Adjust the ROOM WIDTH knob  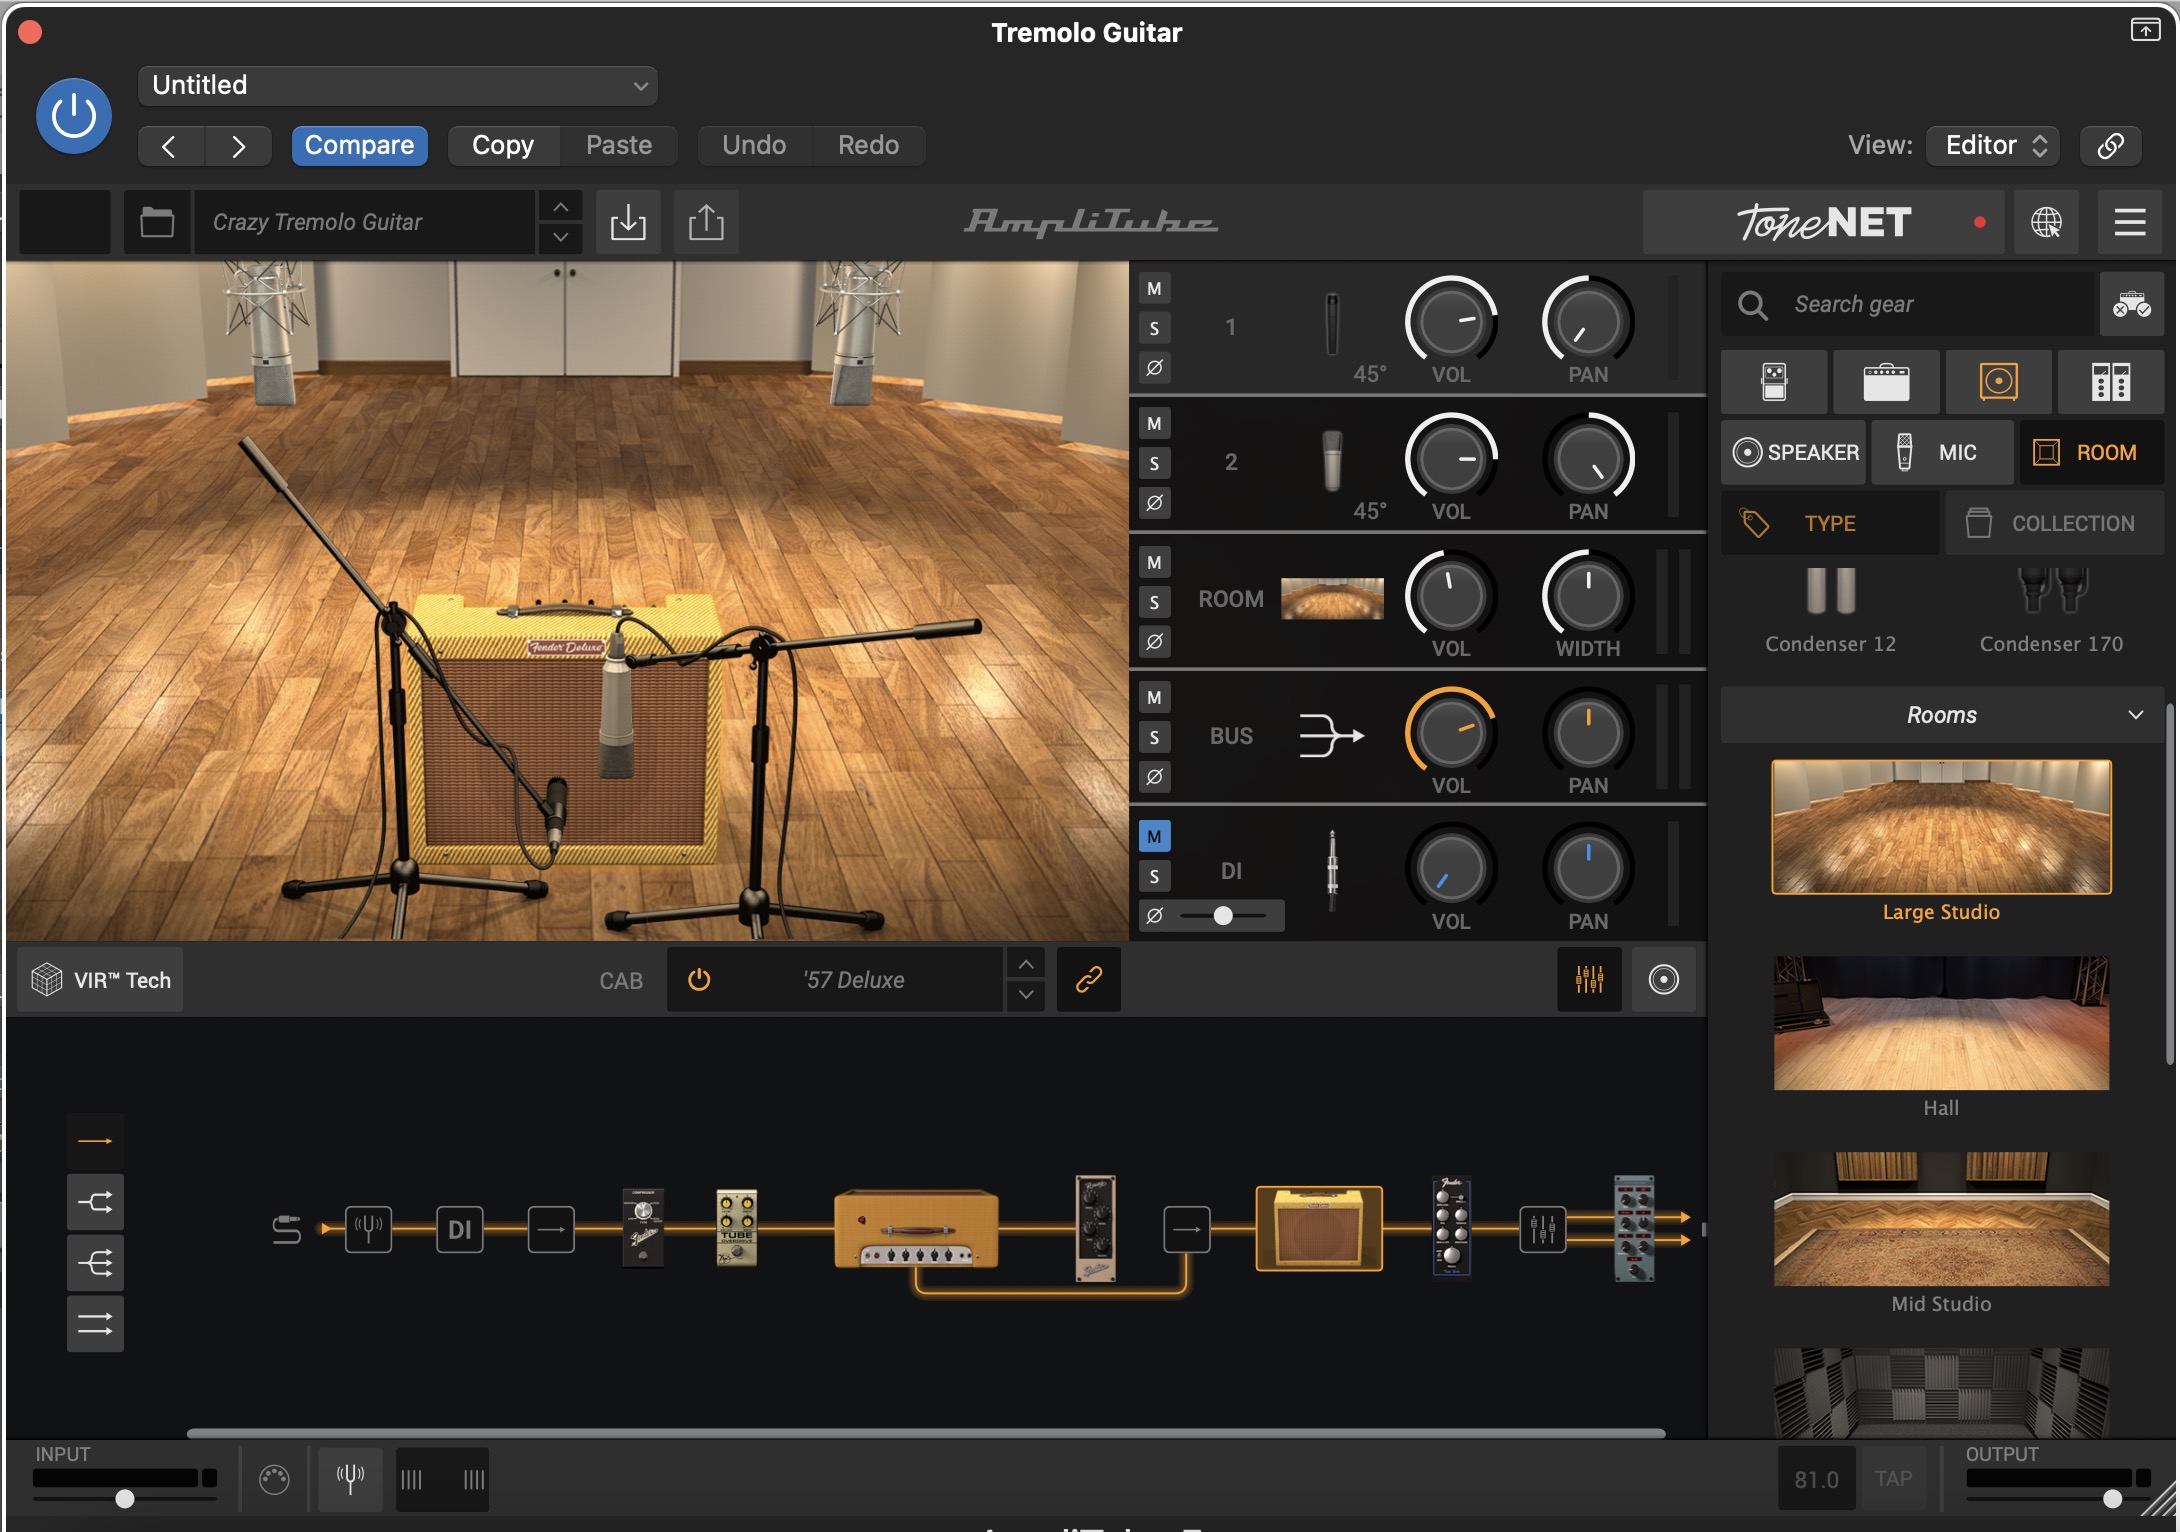click(1588, 596)
